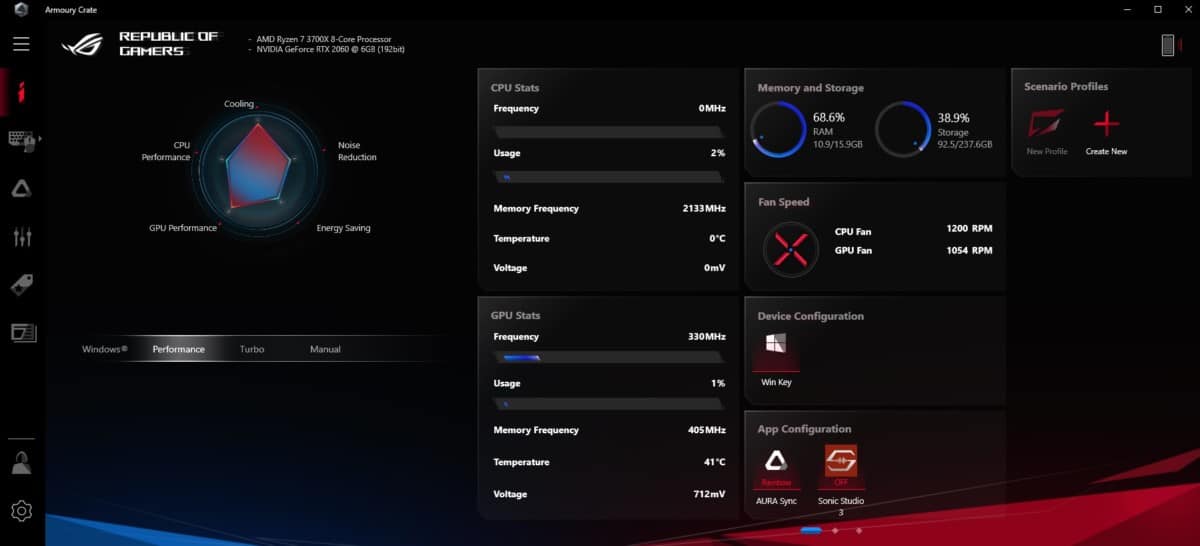
Task: Toggle the Win Key device setting
Action: 776,351
